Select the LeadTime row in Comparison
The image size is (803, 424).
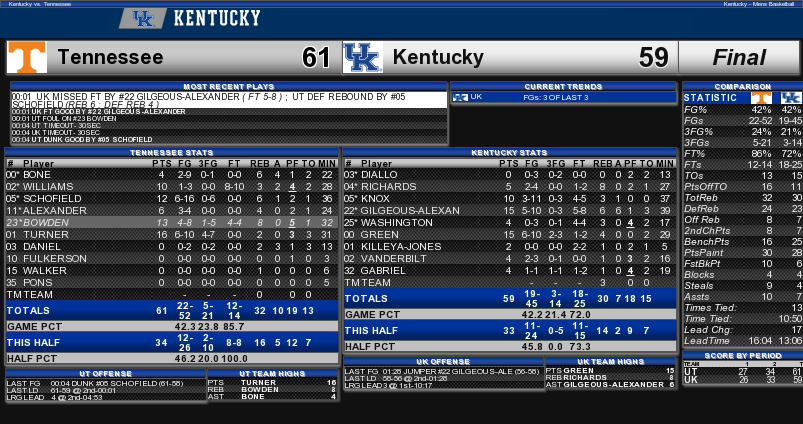[741, 340]
